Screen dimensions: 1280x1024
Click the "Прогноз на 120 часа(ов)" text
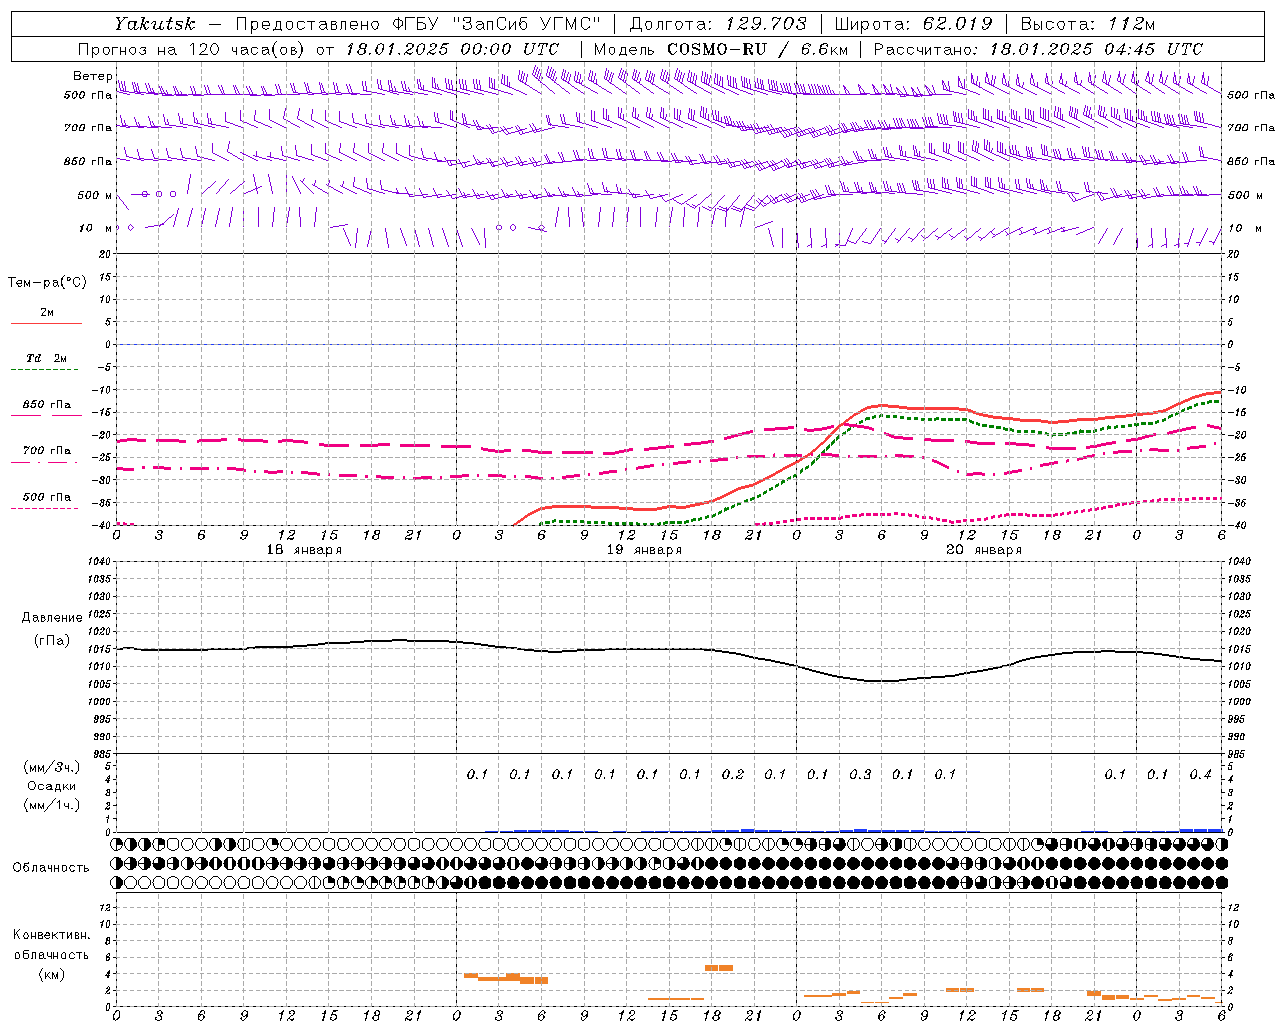tap(192, 49)
